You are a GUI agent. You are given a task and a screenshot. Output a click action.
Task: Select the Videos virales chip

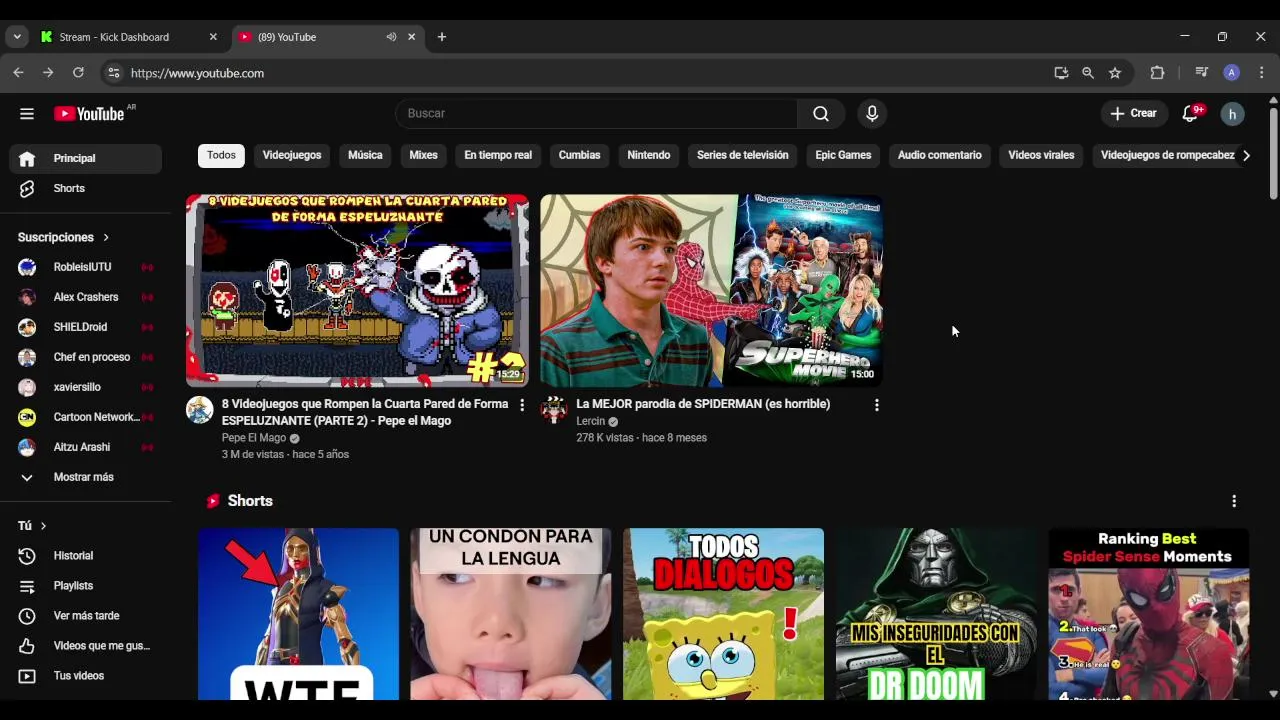pyautogui.click(x=1041, y=155)
